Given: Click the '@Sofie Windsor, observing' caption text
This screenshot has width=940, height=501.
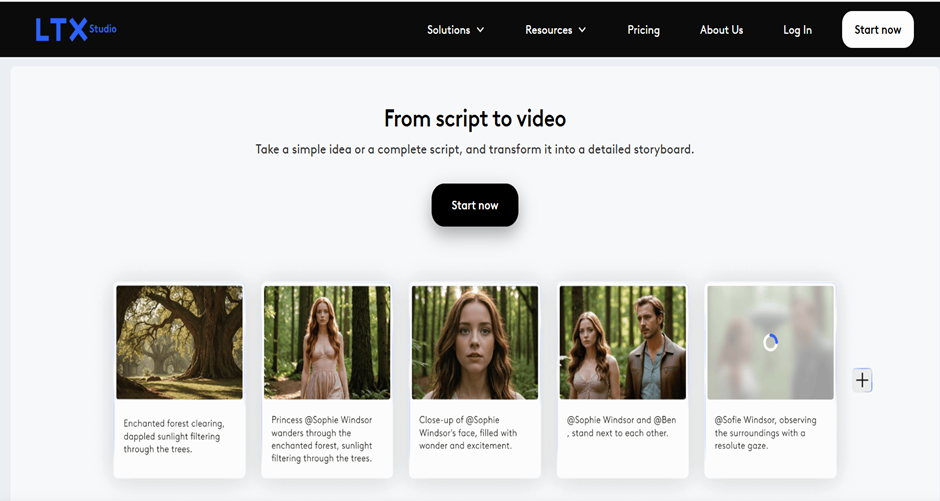Looking at the screenshot, I should click(x=766, y=433).
